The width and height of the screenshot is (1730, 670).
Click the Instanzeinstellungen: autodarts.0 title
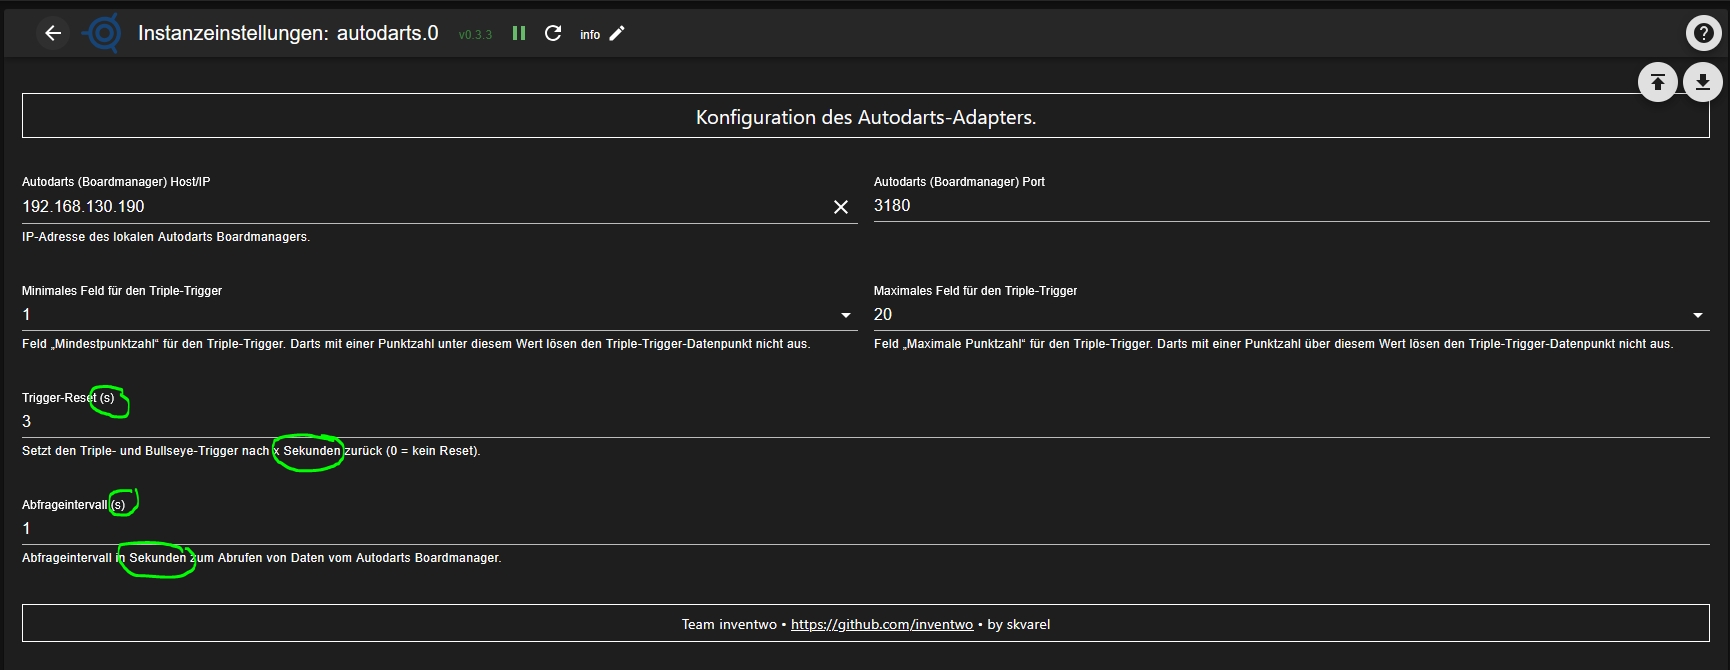[288, 33]
